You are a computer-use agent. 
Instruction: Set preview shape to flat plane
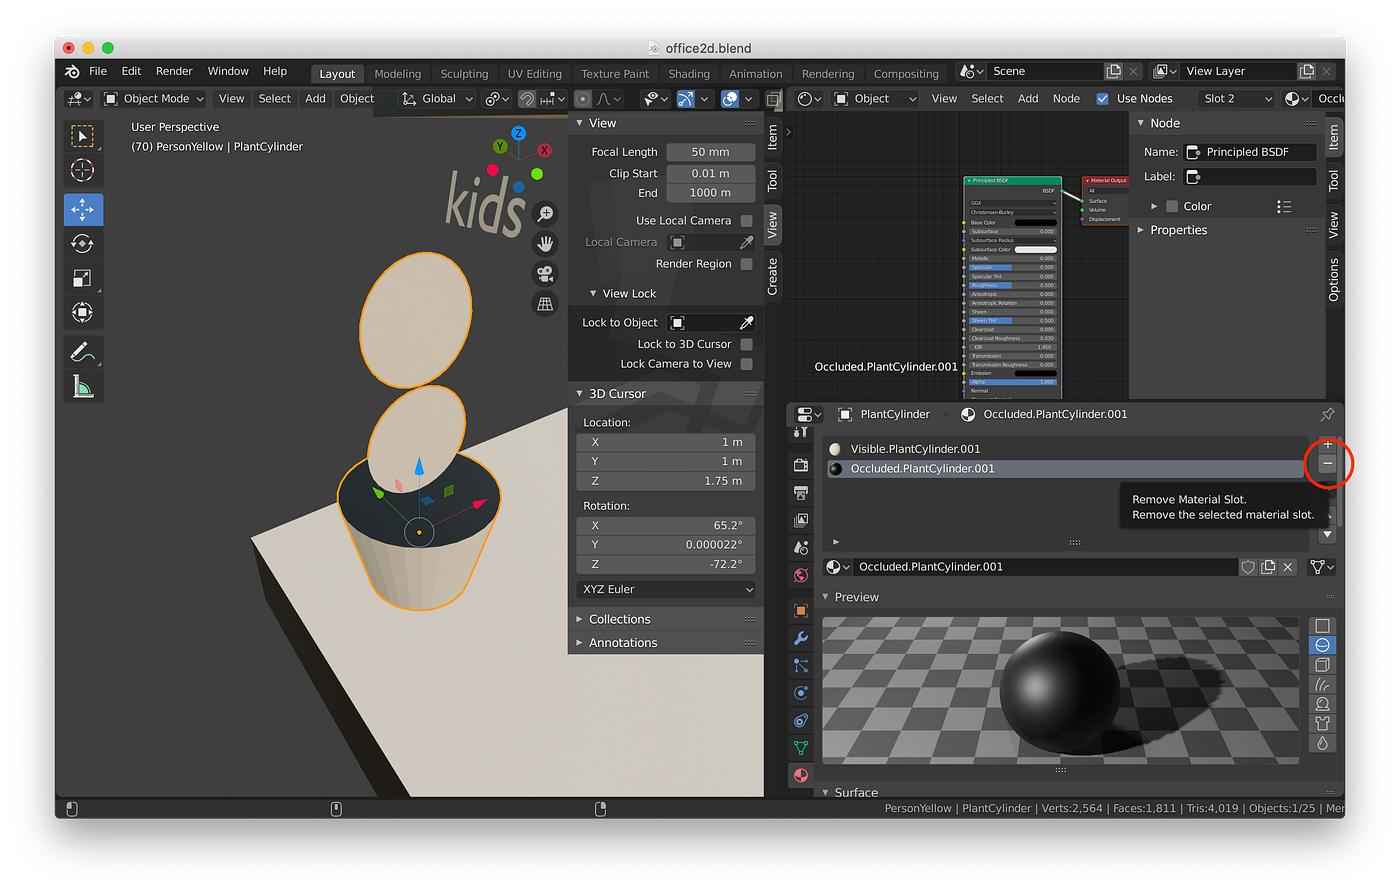[1322, 625]
